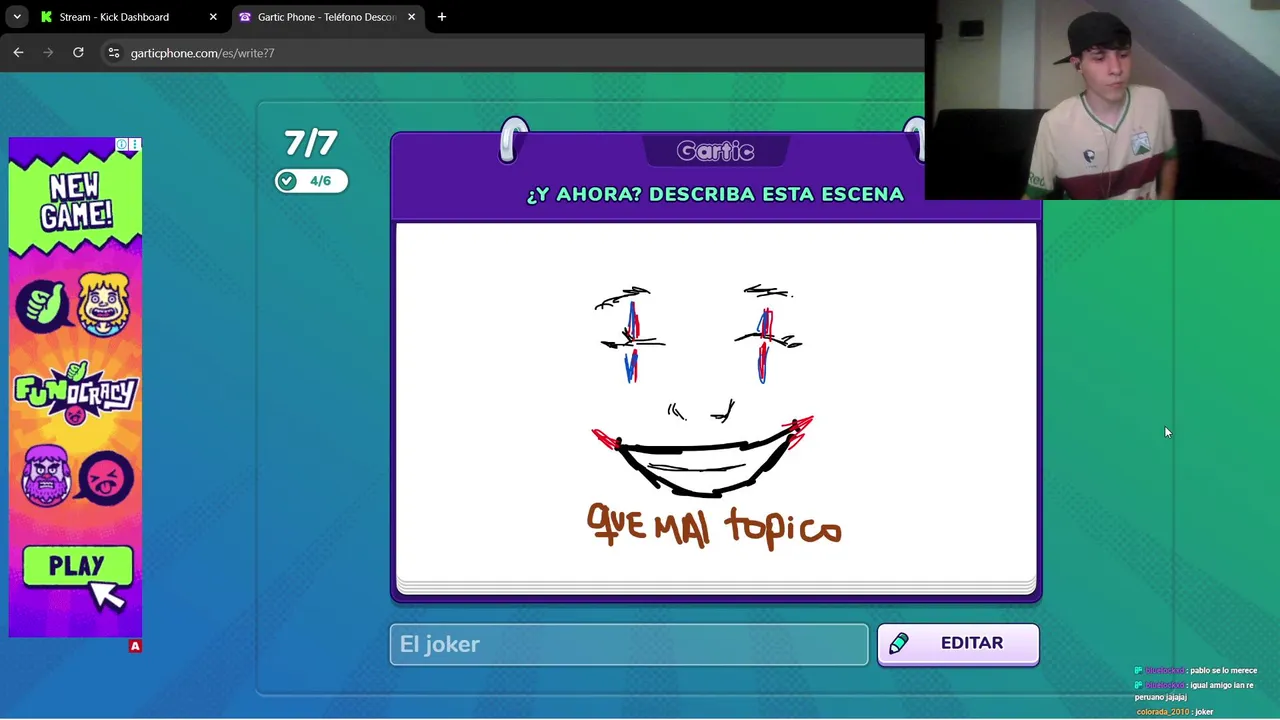Close the Gartic Phone tab
Image resolution: width=1280 pixels, height=720 pixels.
point(411,17)
